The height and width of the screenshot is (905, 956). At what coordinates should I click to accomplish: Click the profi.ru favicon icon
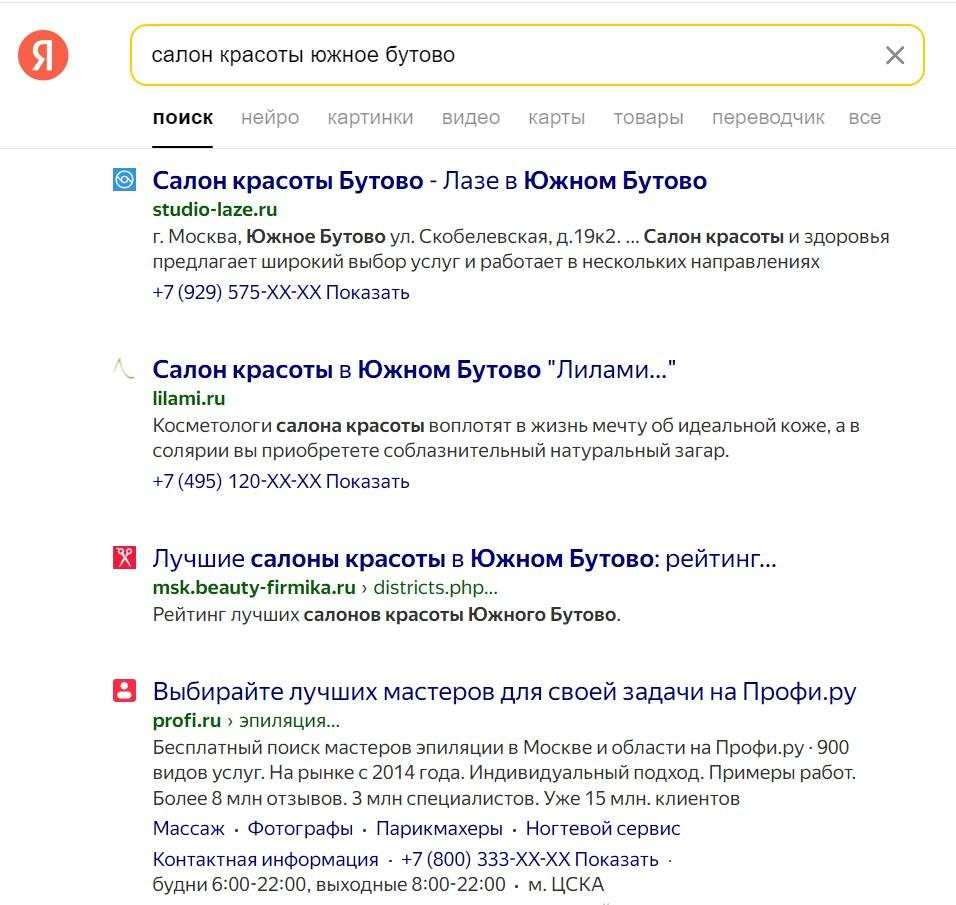124,691
